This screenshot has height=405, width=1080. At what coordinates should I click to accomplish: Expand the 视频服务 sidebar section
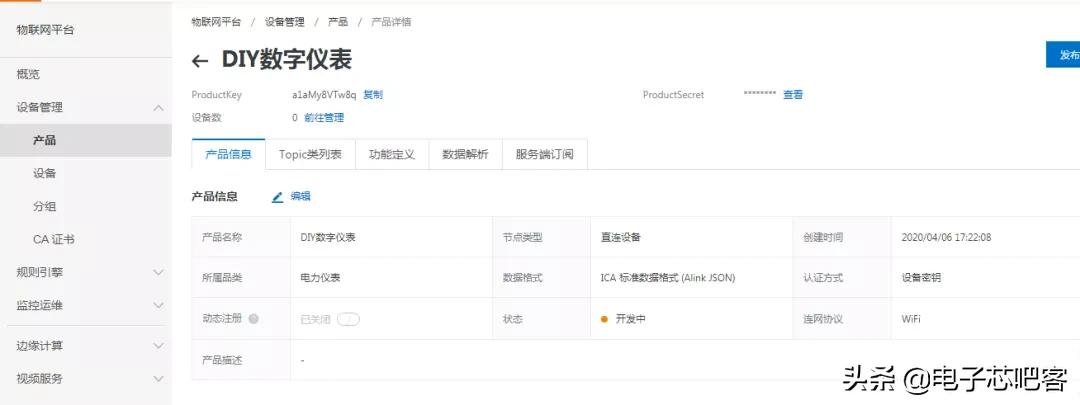click(158, 379)
